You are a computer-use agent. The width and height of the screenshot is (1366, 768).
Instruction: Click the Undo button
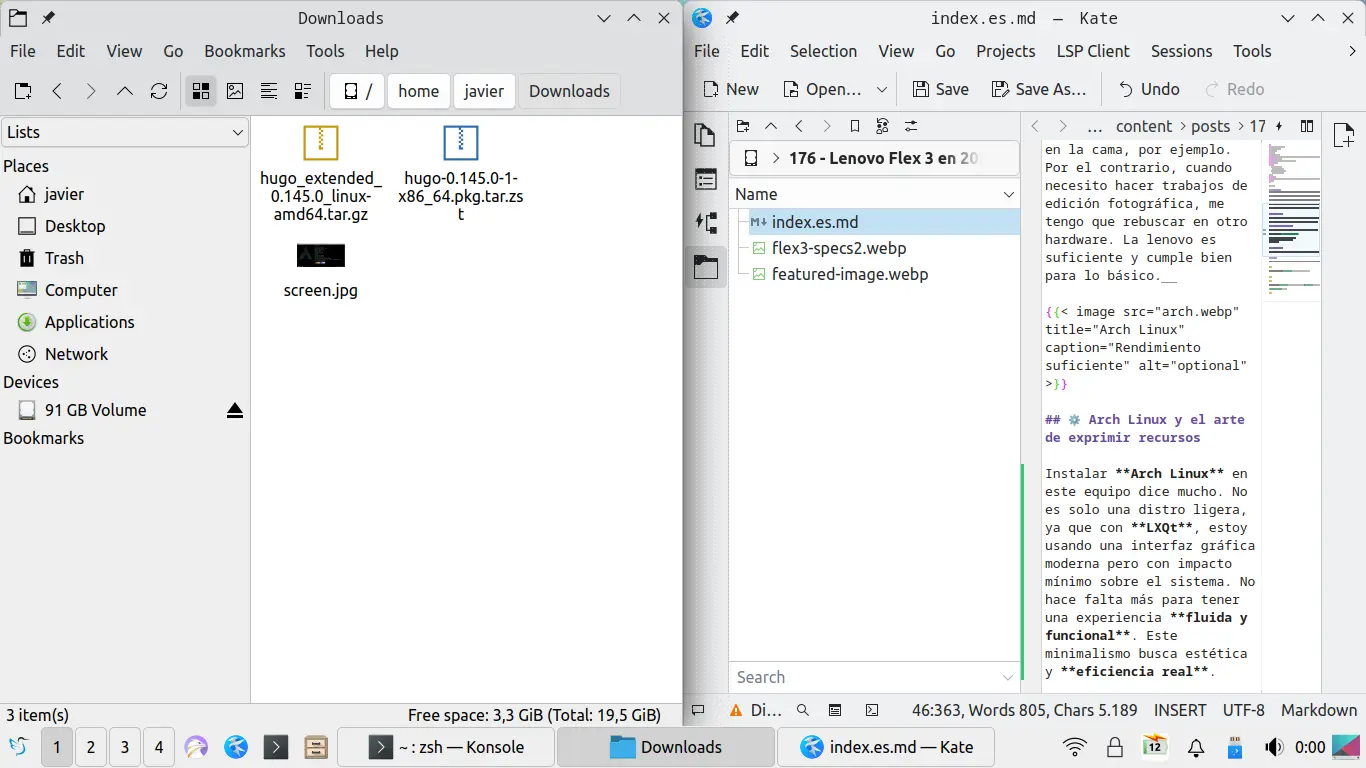(x=1148, y=90)
